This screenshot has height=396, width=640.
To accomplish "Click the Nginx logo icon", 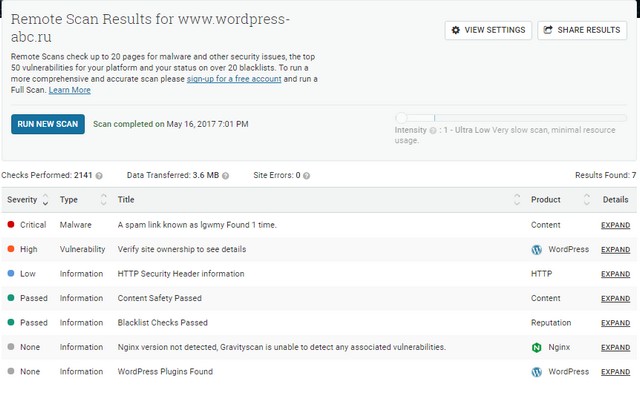I will click(x=537, y=347).
